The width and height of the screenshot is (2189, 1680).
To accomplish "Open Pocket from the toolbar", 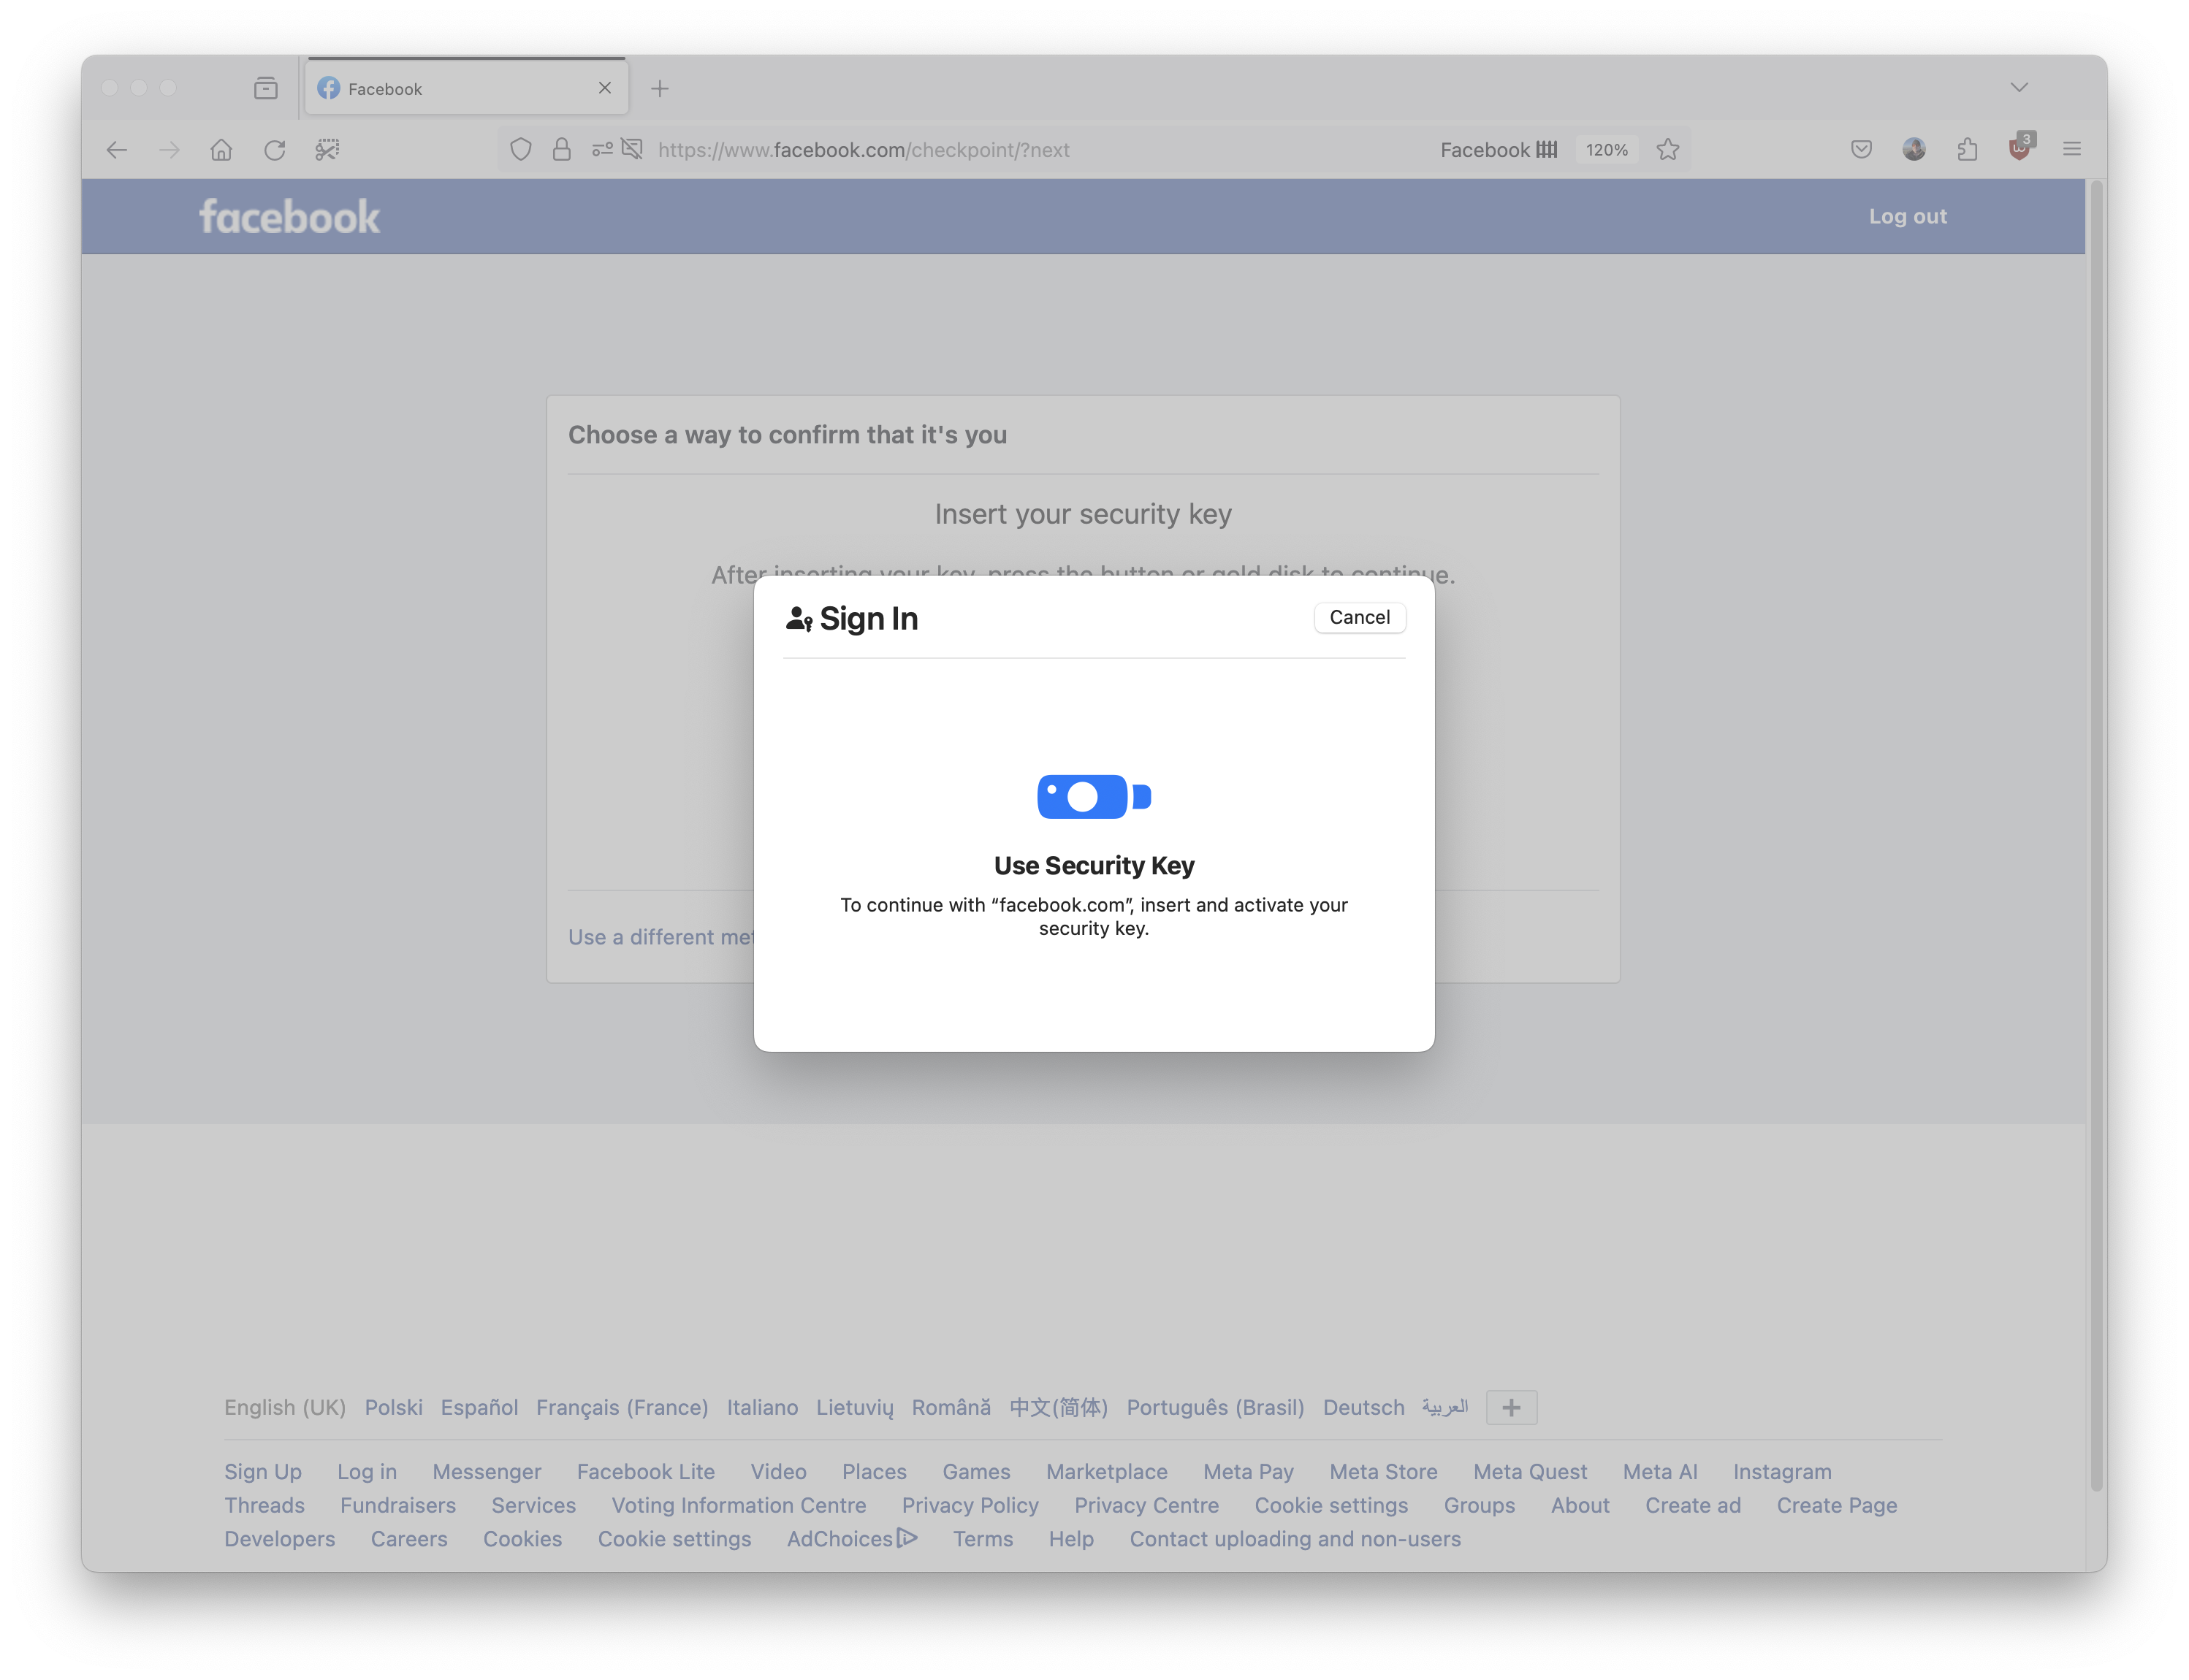I will pos(1861,149).
